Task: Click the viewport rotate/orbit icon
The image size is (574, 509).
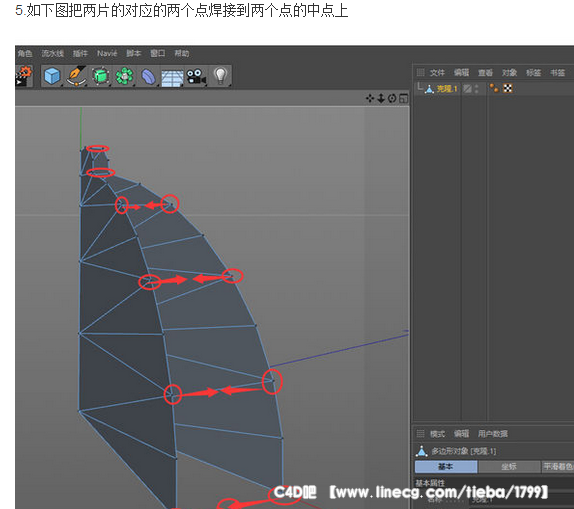Action: click(x=392, y=99)
